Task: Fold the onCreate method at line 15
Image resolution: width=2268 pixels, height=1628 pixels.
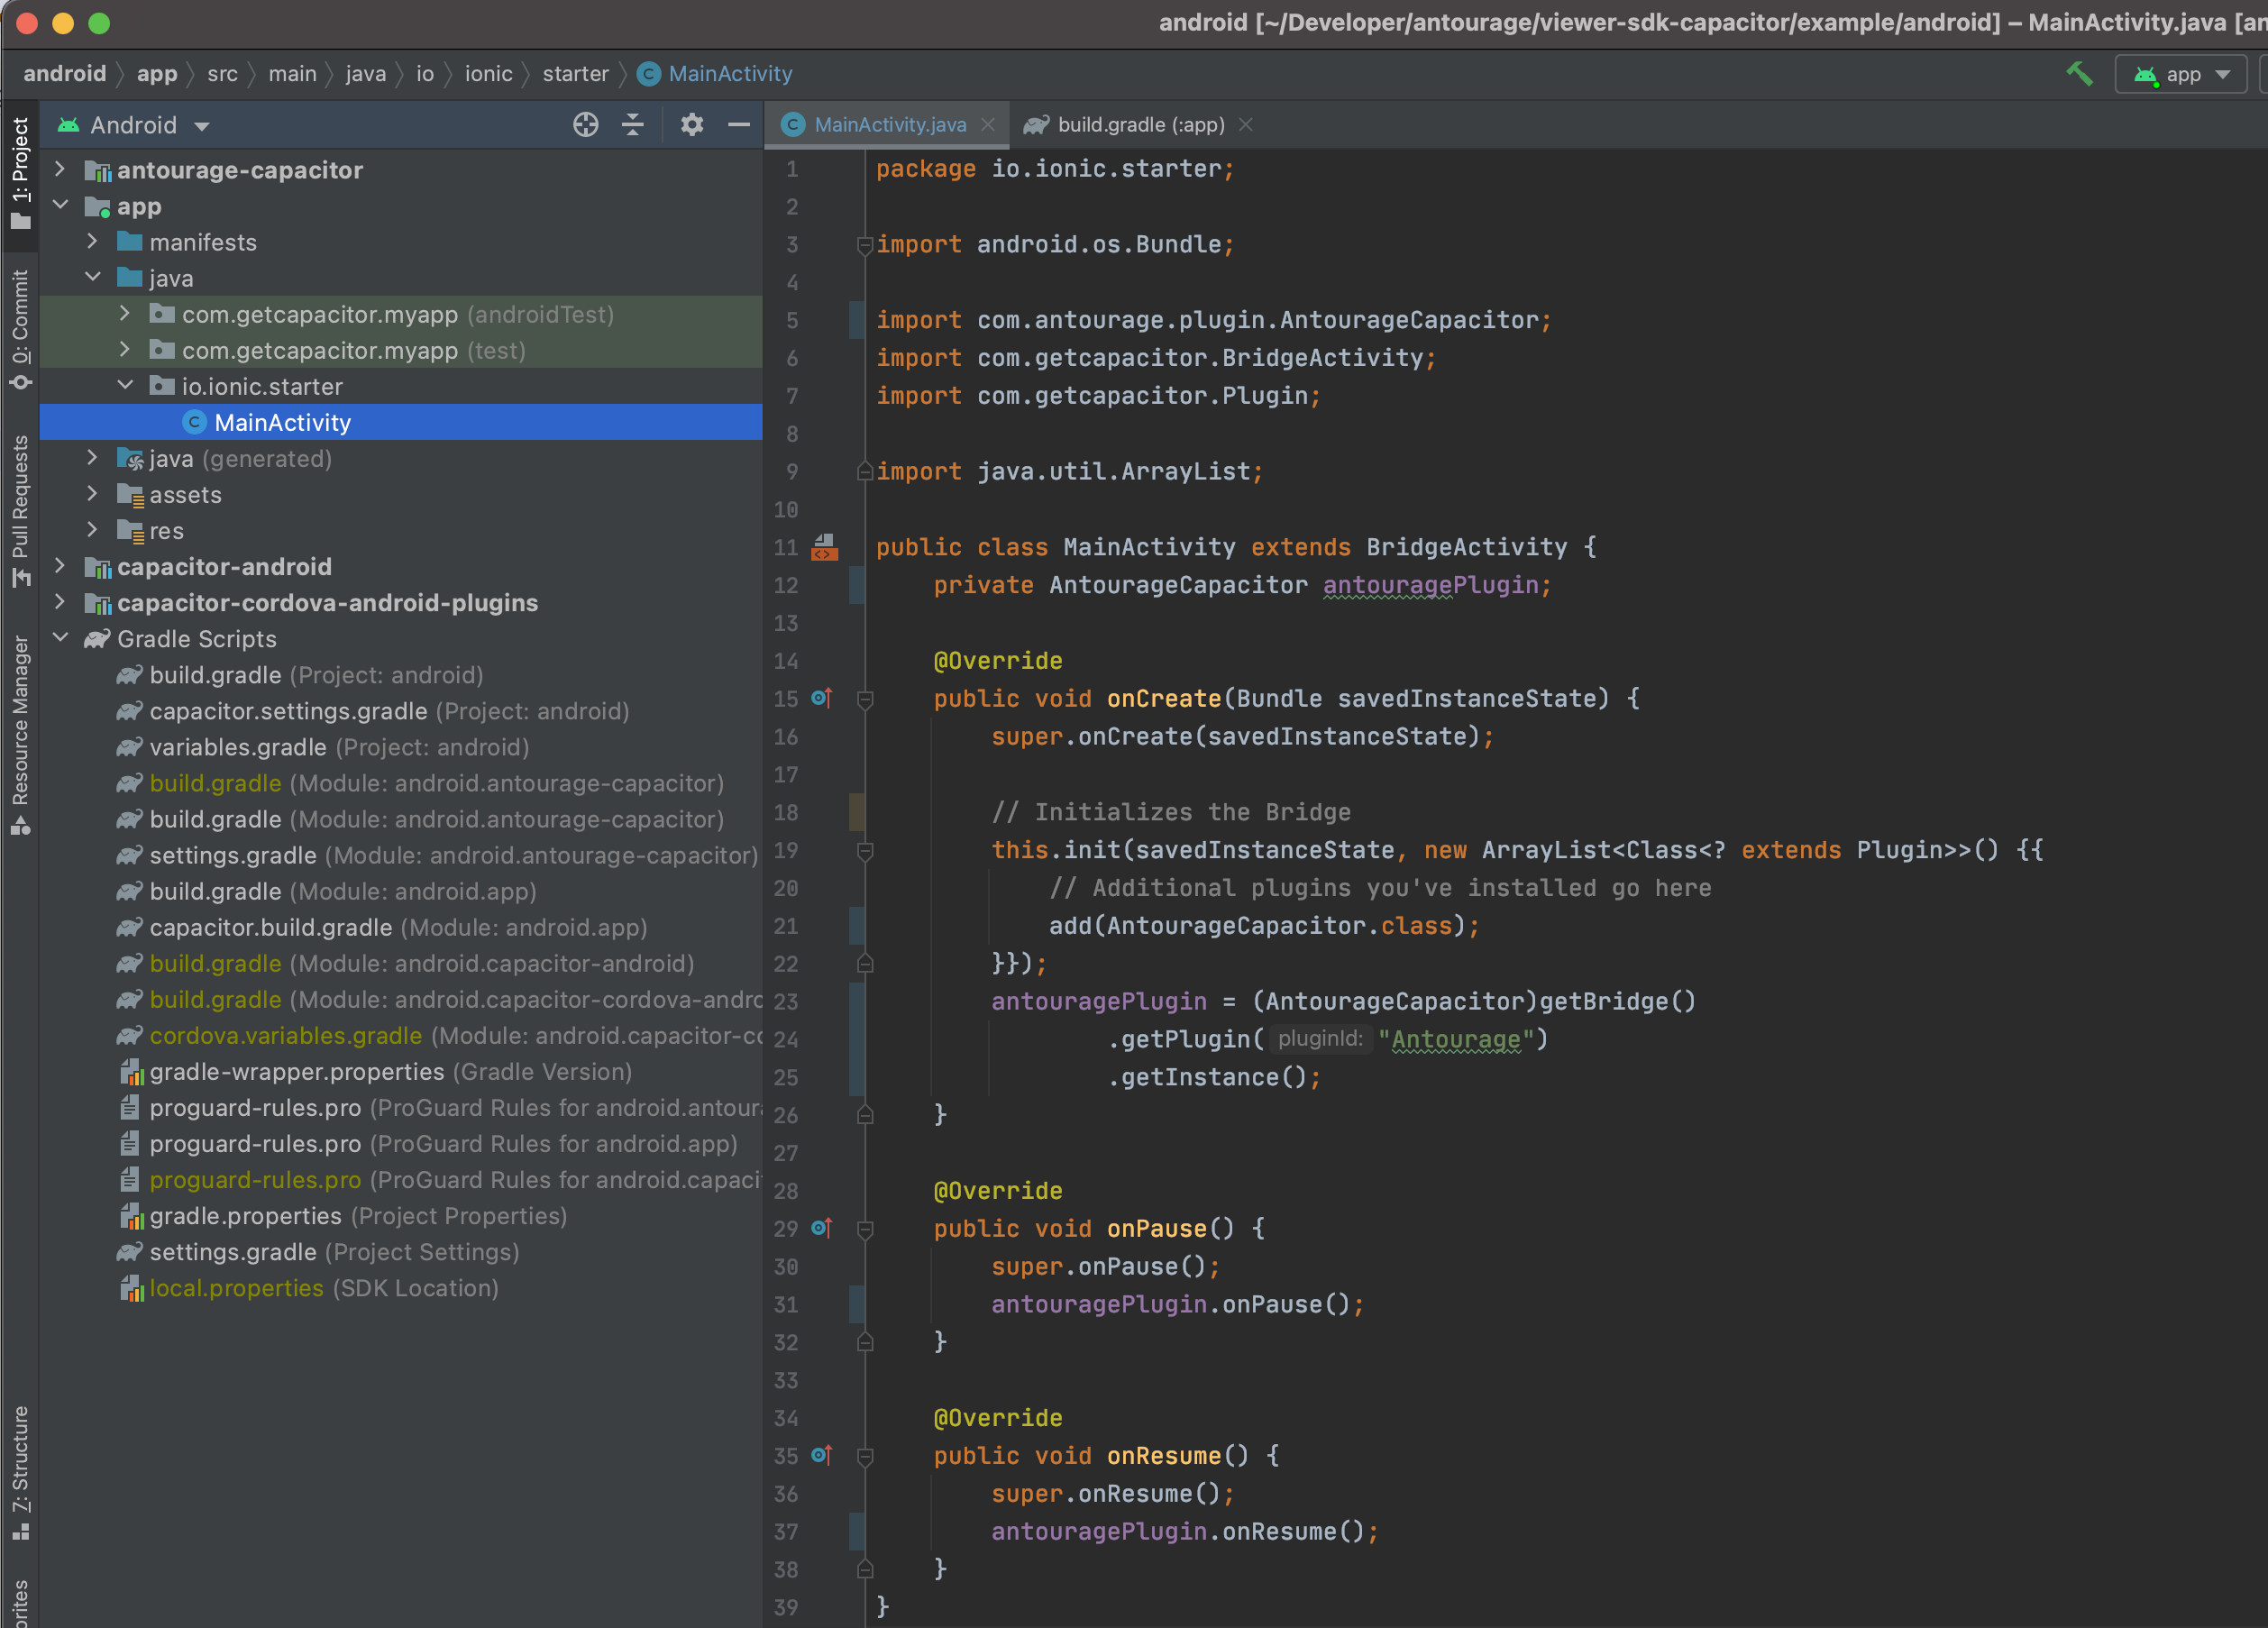Action: [x=865, y=700]
